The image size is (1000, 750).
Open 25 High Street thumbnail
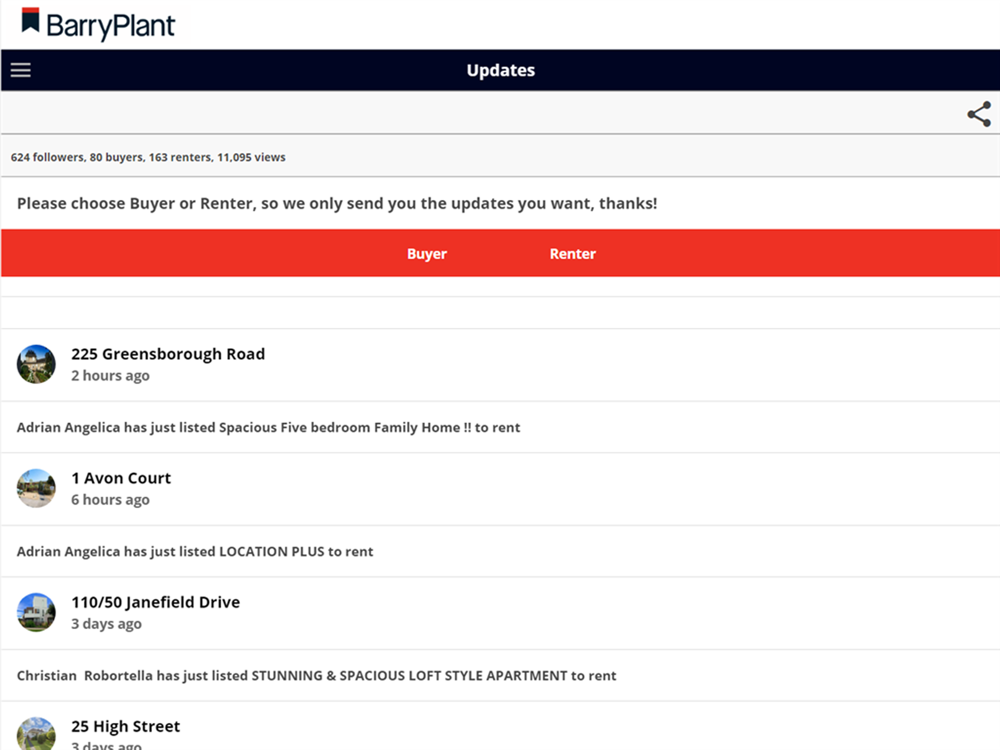pos(36,733)
